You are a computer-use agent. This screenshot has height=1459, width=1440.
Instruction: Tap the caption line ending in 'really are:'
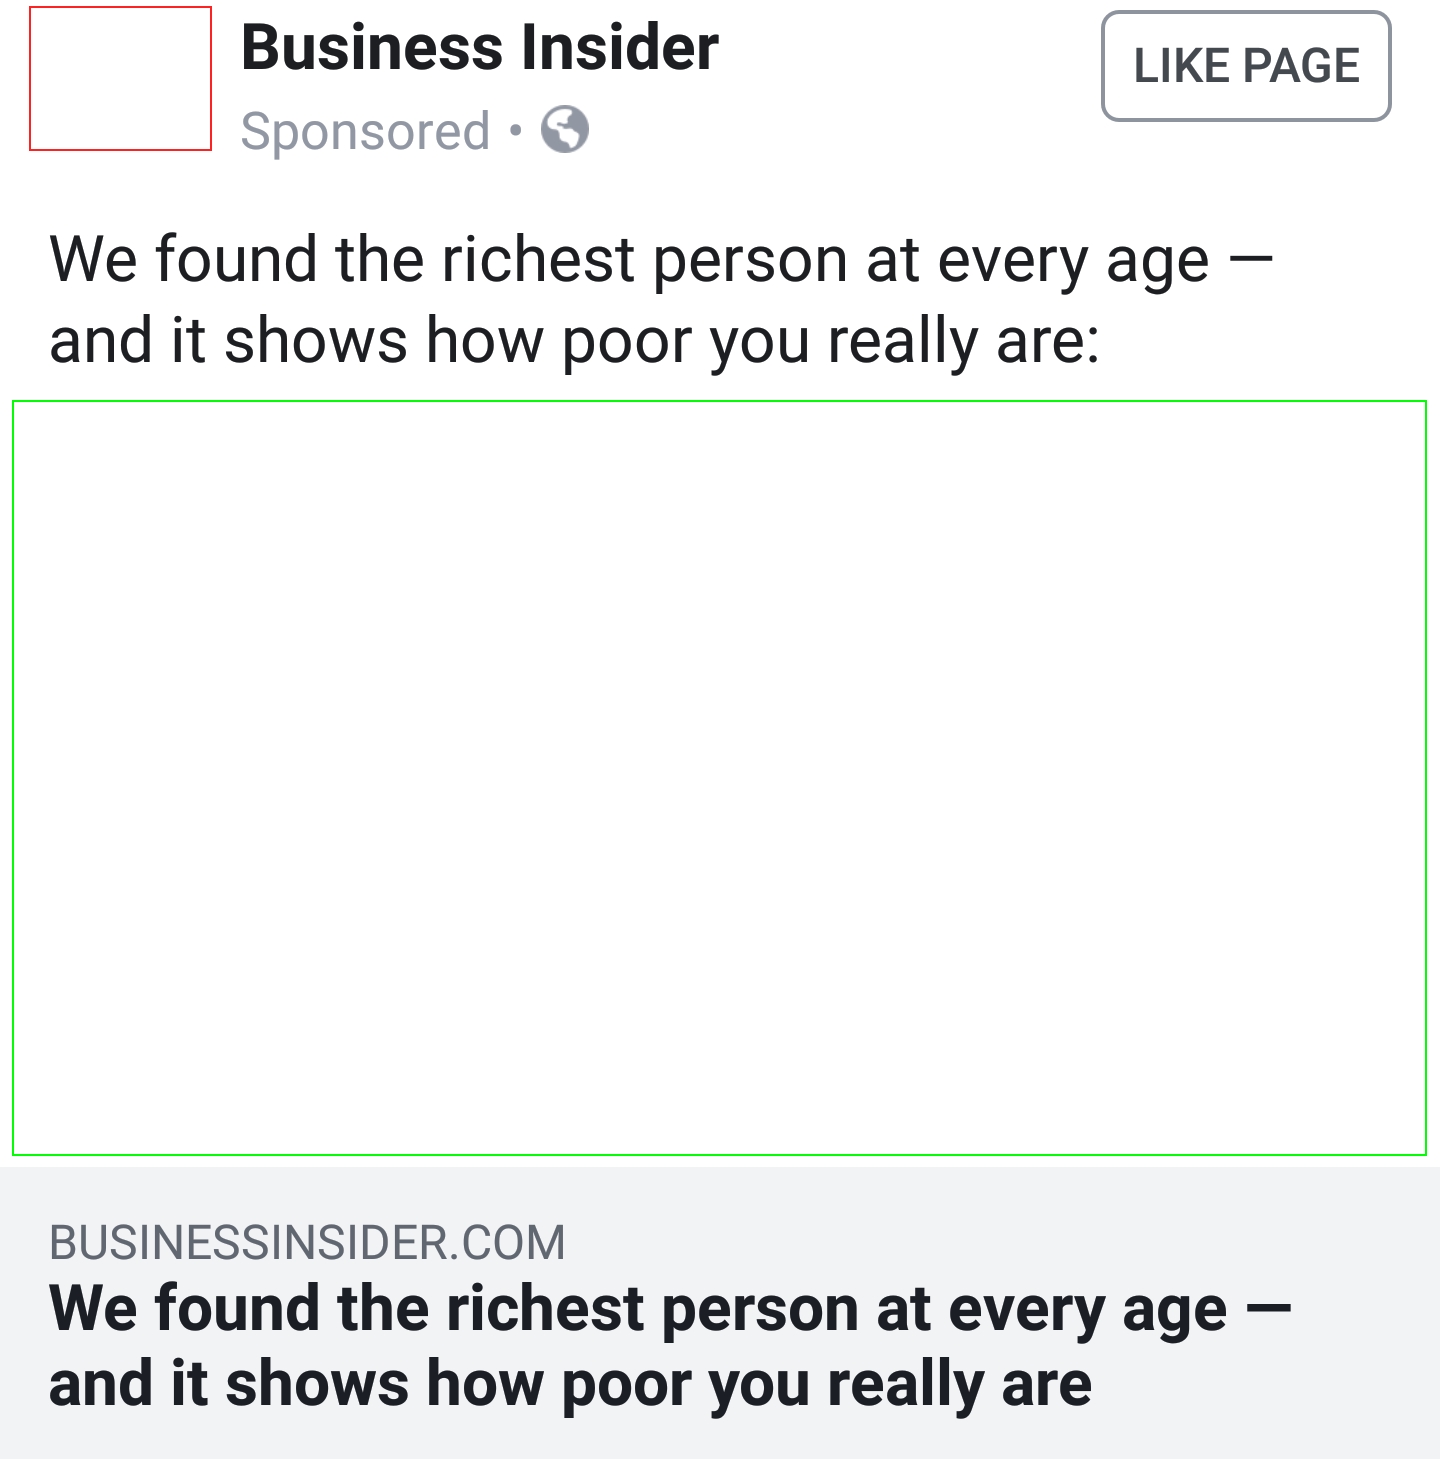pyautogui.click(x=575, y=341)
